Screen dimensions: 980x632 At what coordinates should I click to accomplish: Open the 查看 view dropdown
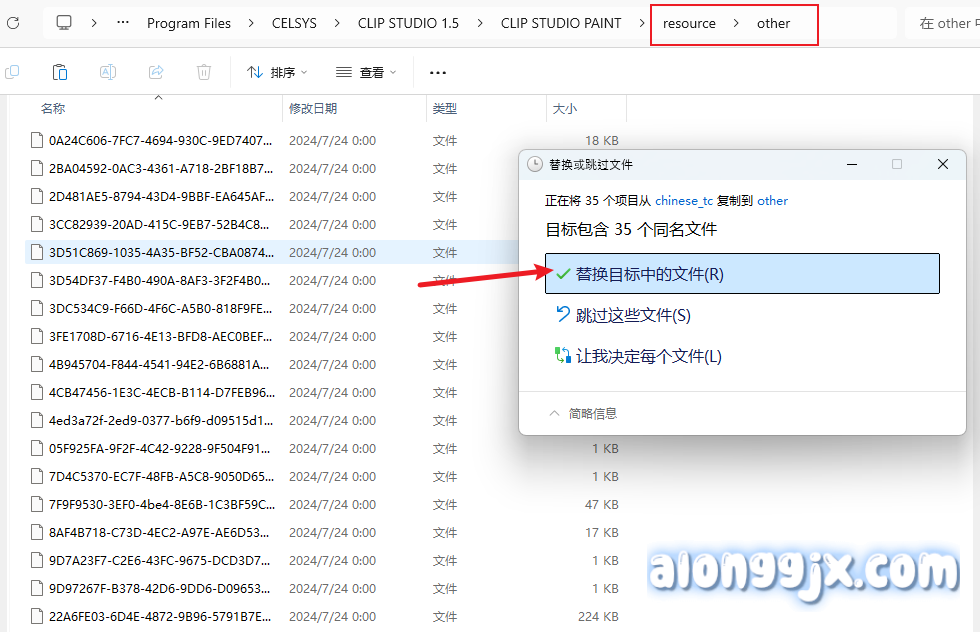click(366, 72)
